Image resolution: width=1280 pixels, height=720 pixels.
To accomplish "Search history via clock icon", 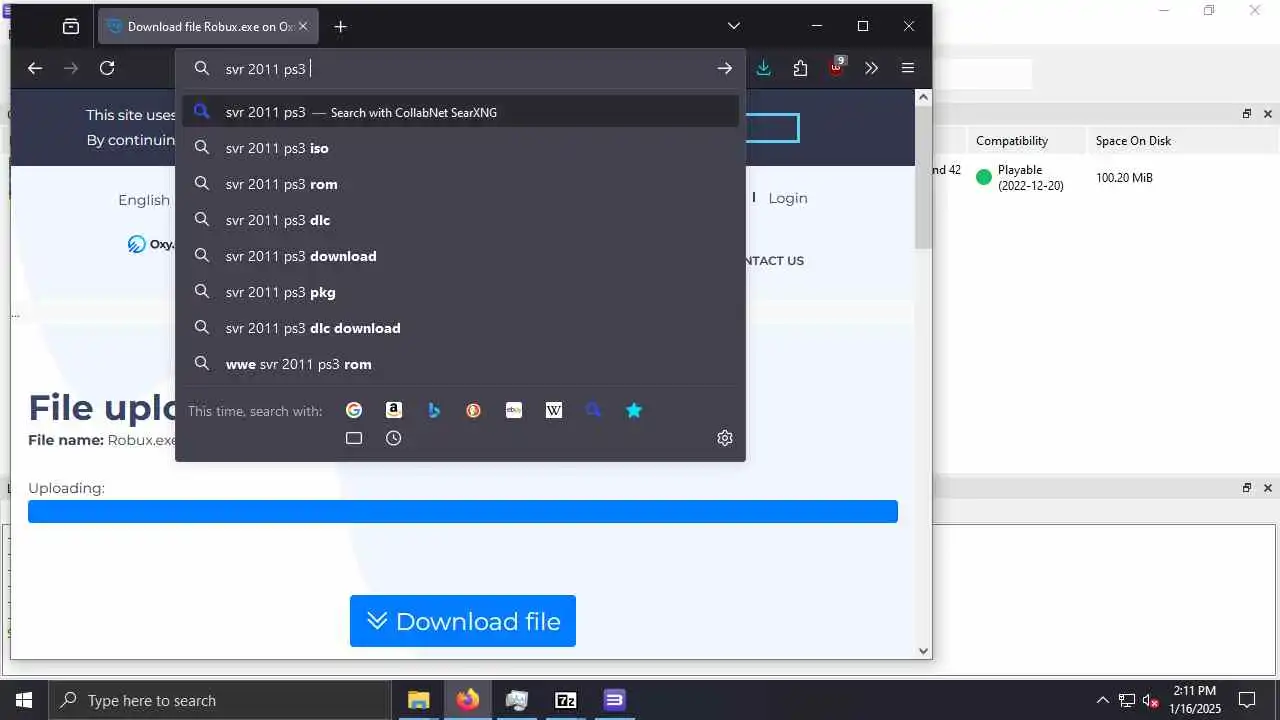I will point(394,438).
